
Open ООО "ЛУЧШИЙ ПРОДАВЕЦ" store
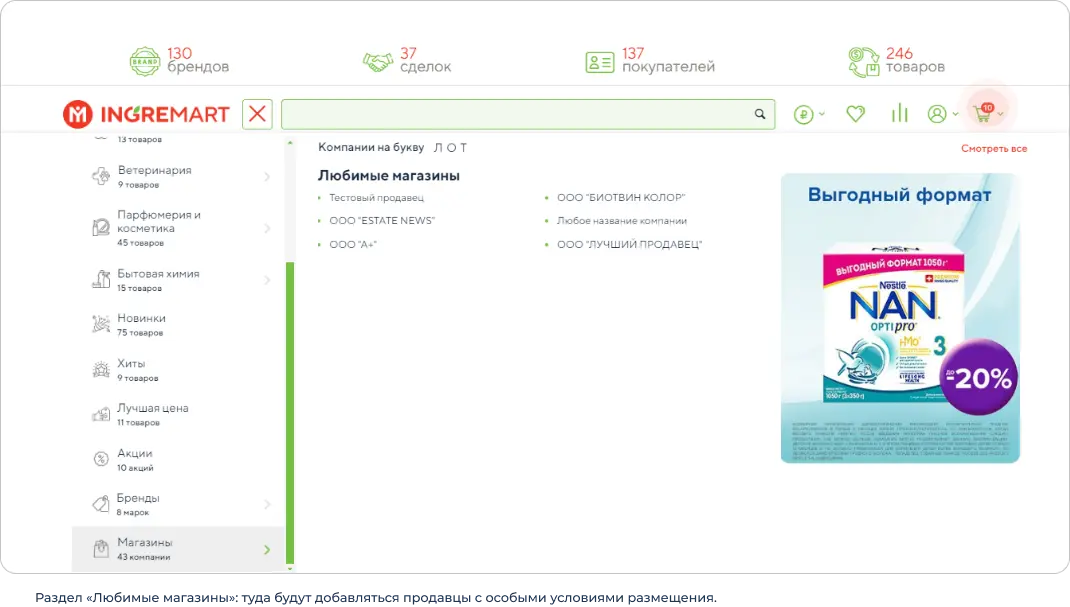coord(629,244)
